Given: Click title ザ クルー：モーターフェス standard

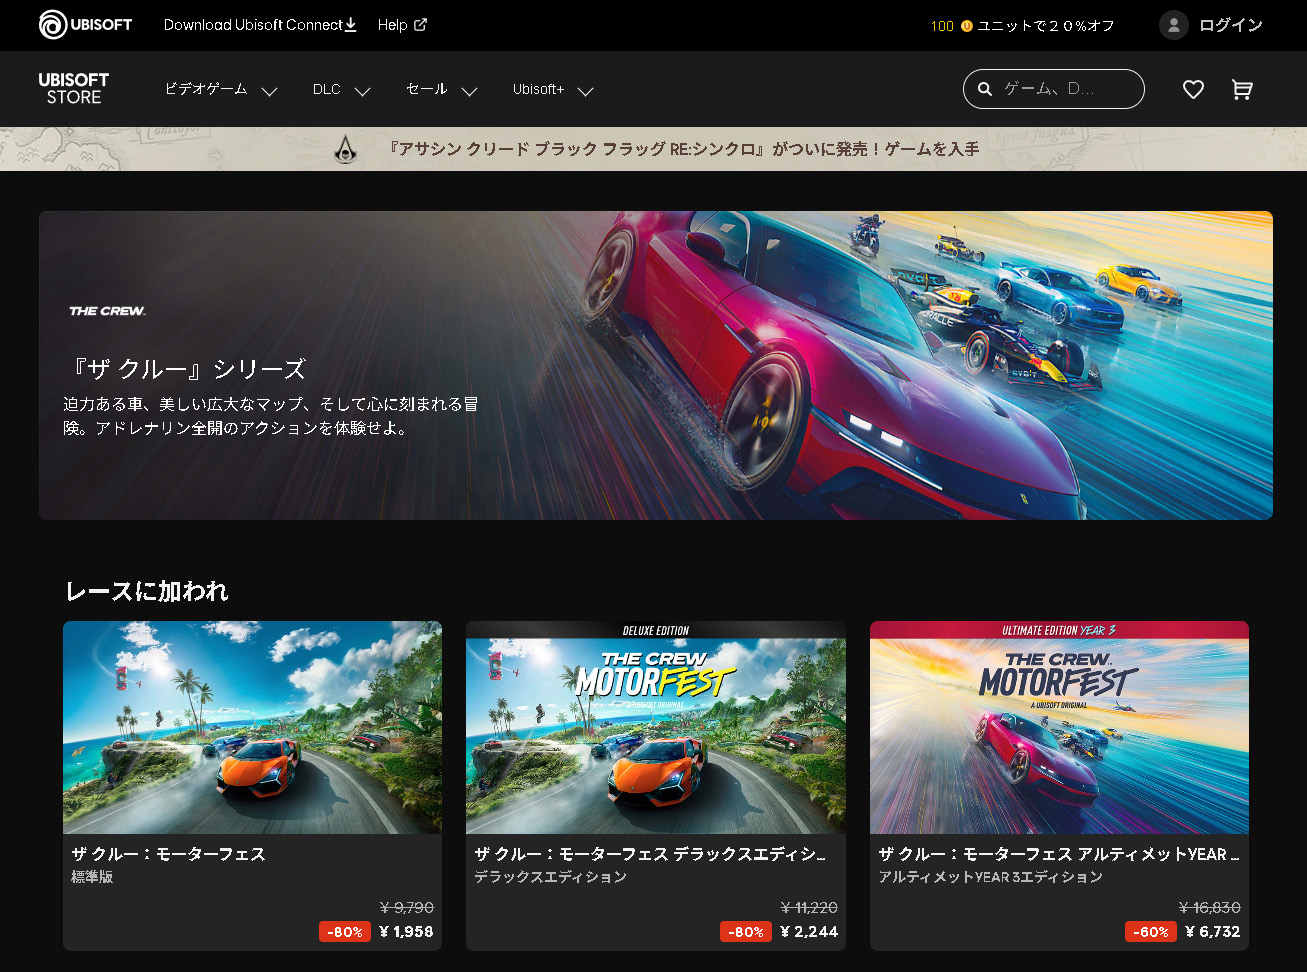Looking at the screenshot, I should (x=168, y=854).
